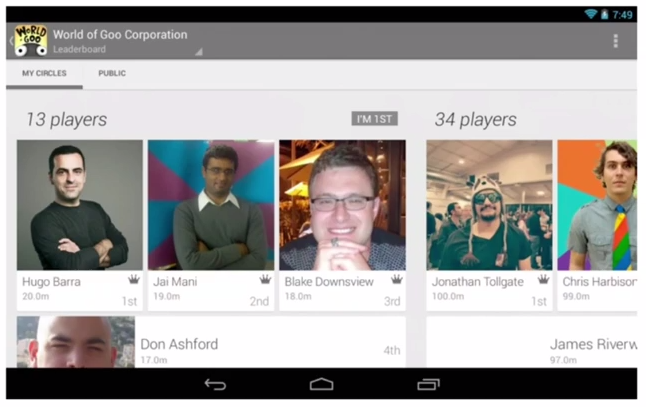Tap the Android back navigation button
This screenshot has height=407, width=646.
point(215,384)
